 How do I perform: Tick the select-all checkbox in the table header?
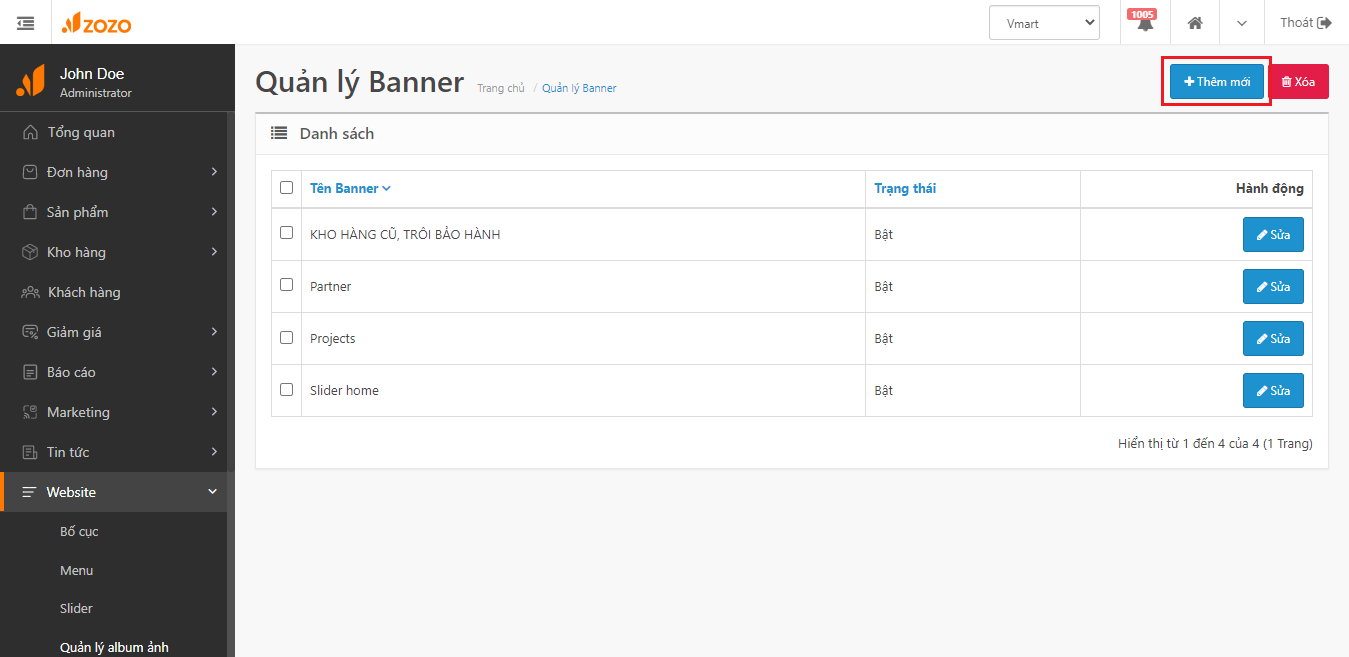(287, 187)
